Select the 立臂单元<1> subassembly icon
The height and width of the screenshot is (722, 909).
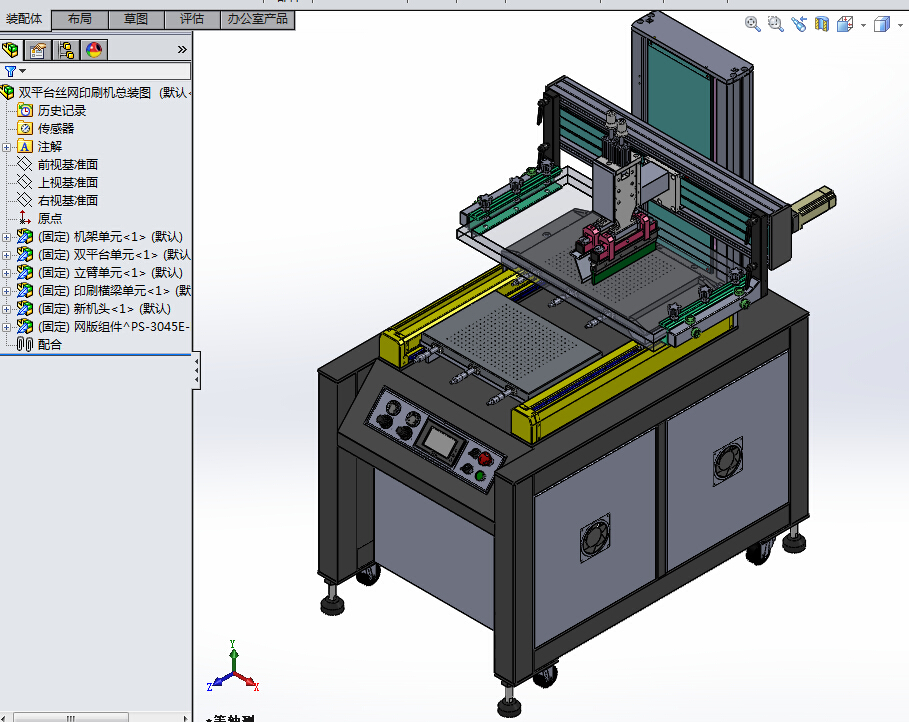coord(25,273)
